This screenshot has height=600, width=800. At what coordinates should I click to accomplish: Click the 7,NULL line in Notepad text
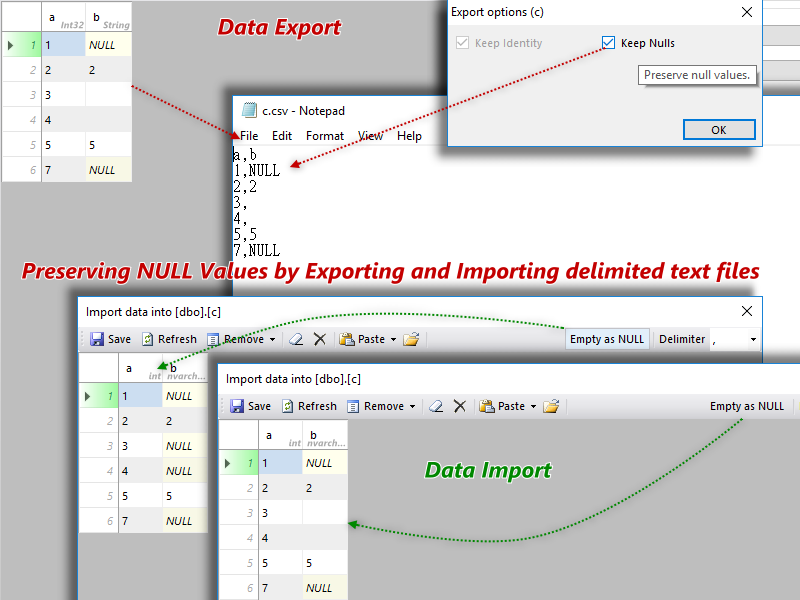coord(257,251)
